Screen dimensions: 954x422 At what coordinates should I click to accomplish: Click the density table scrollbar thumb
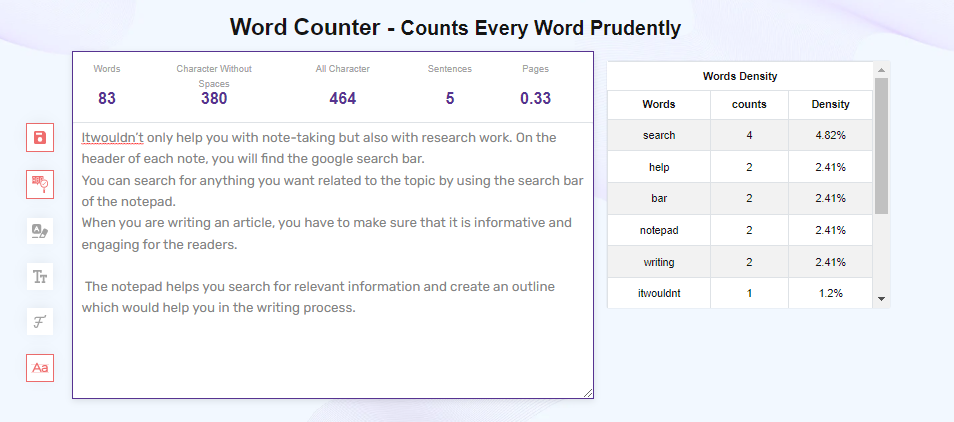pos(882,145)
